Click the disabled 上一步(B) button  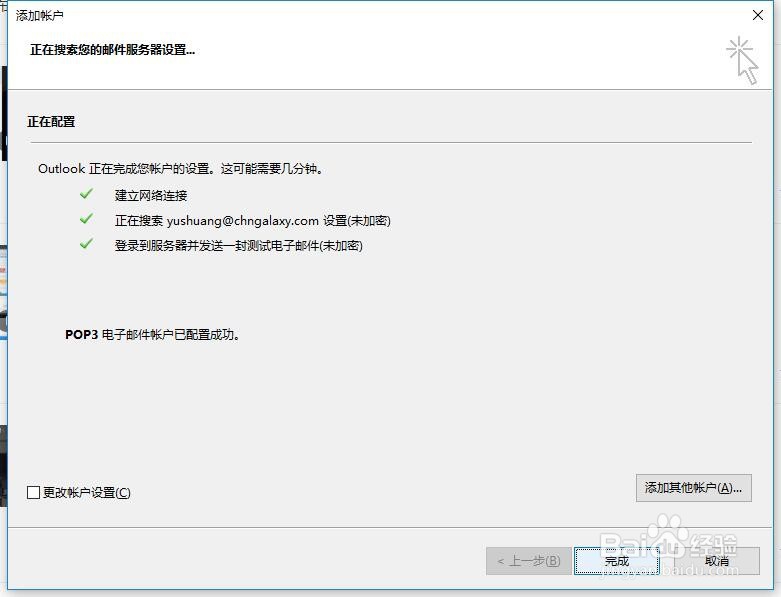point(528,561)
